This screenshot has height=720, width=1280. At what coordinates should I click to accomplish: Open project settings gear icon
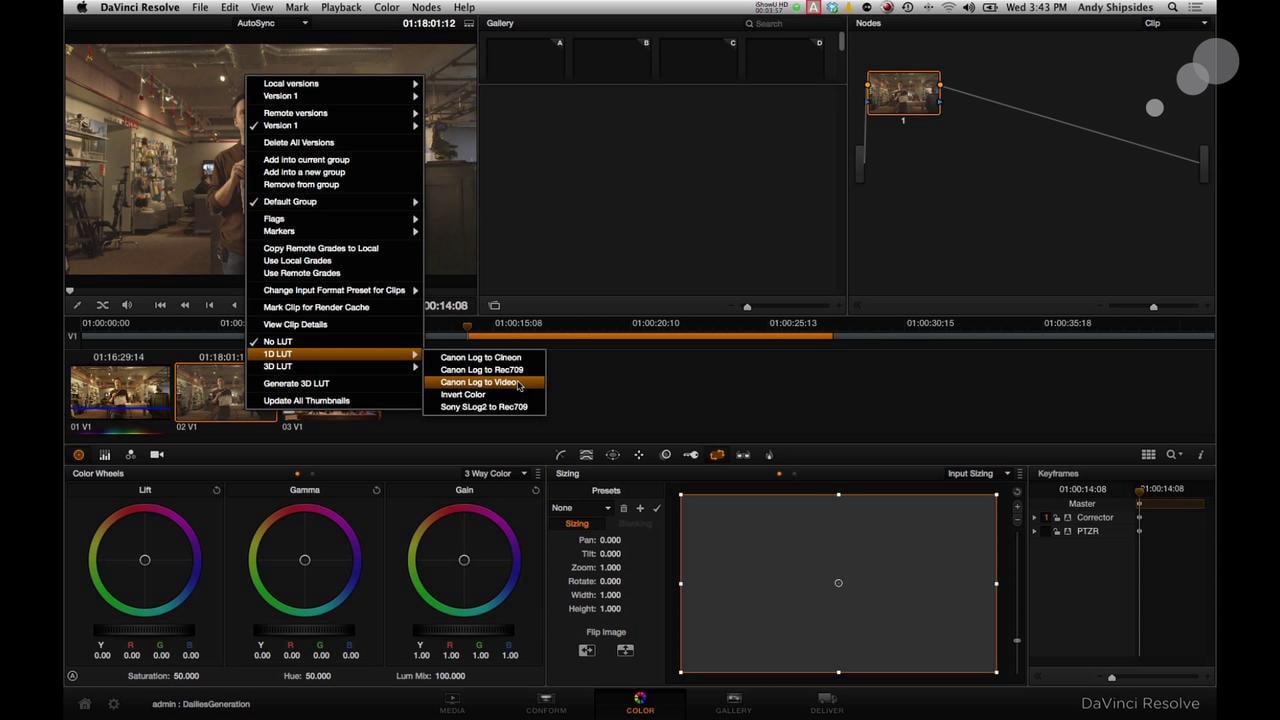(x=114, y=704)
